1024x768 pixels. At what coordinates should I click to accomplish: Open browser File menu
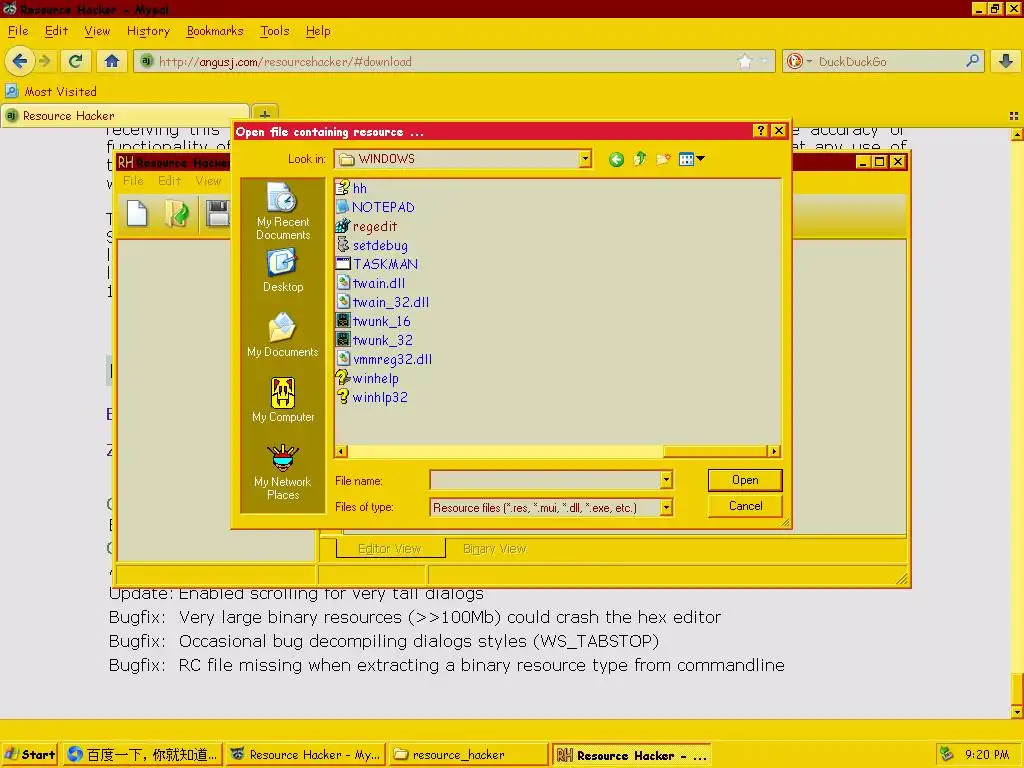[x=18, y=31]
